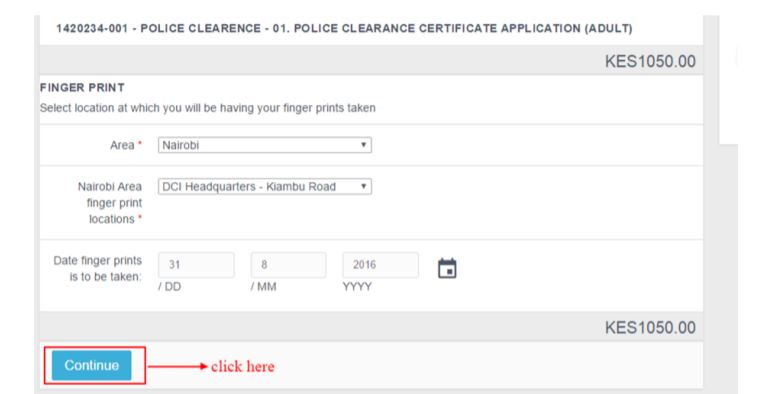
Task: Click the Date finger prints is to be taken label
Action: click(x=98, y=269)
